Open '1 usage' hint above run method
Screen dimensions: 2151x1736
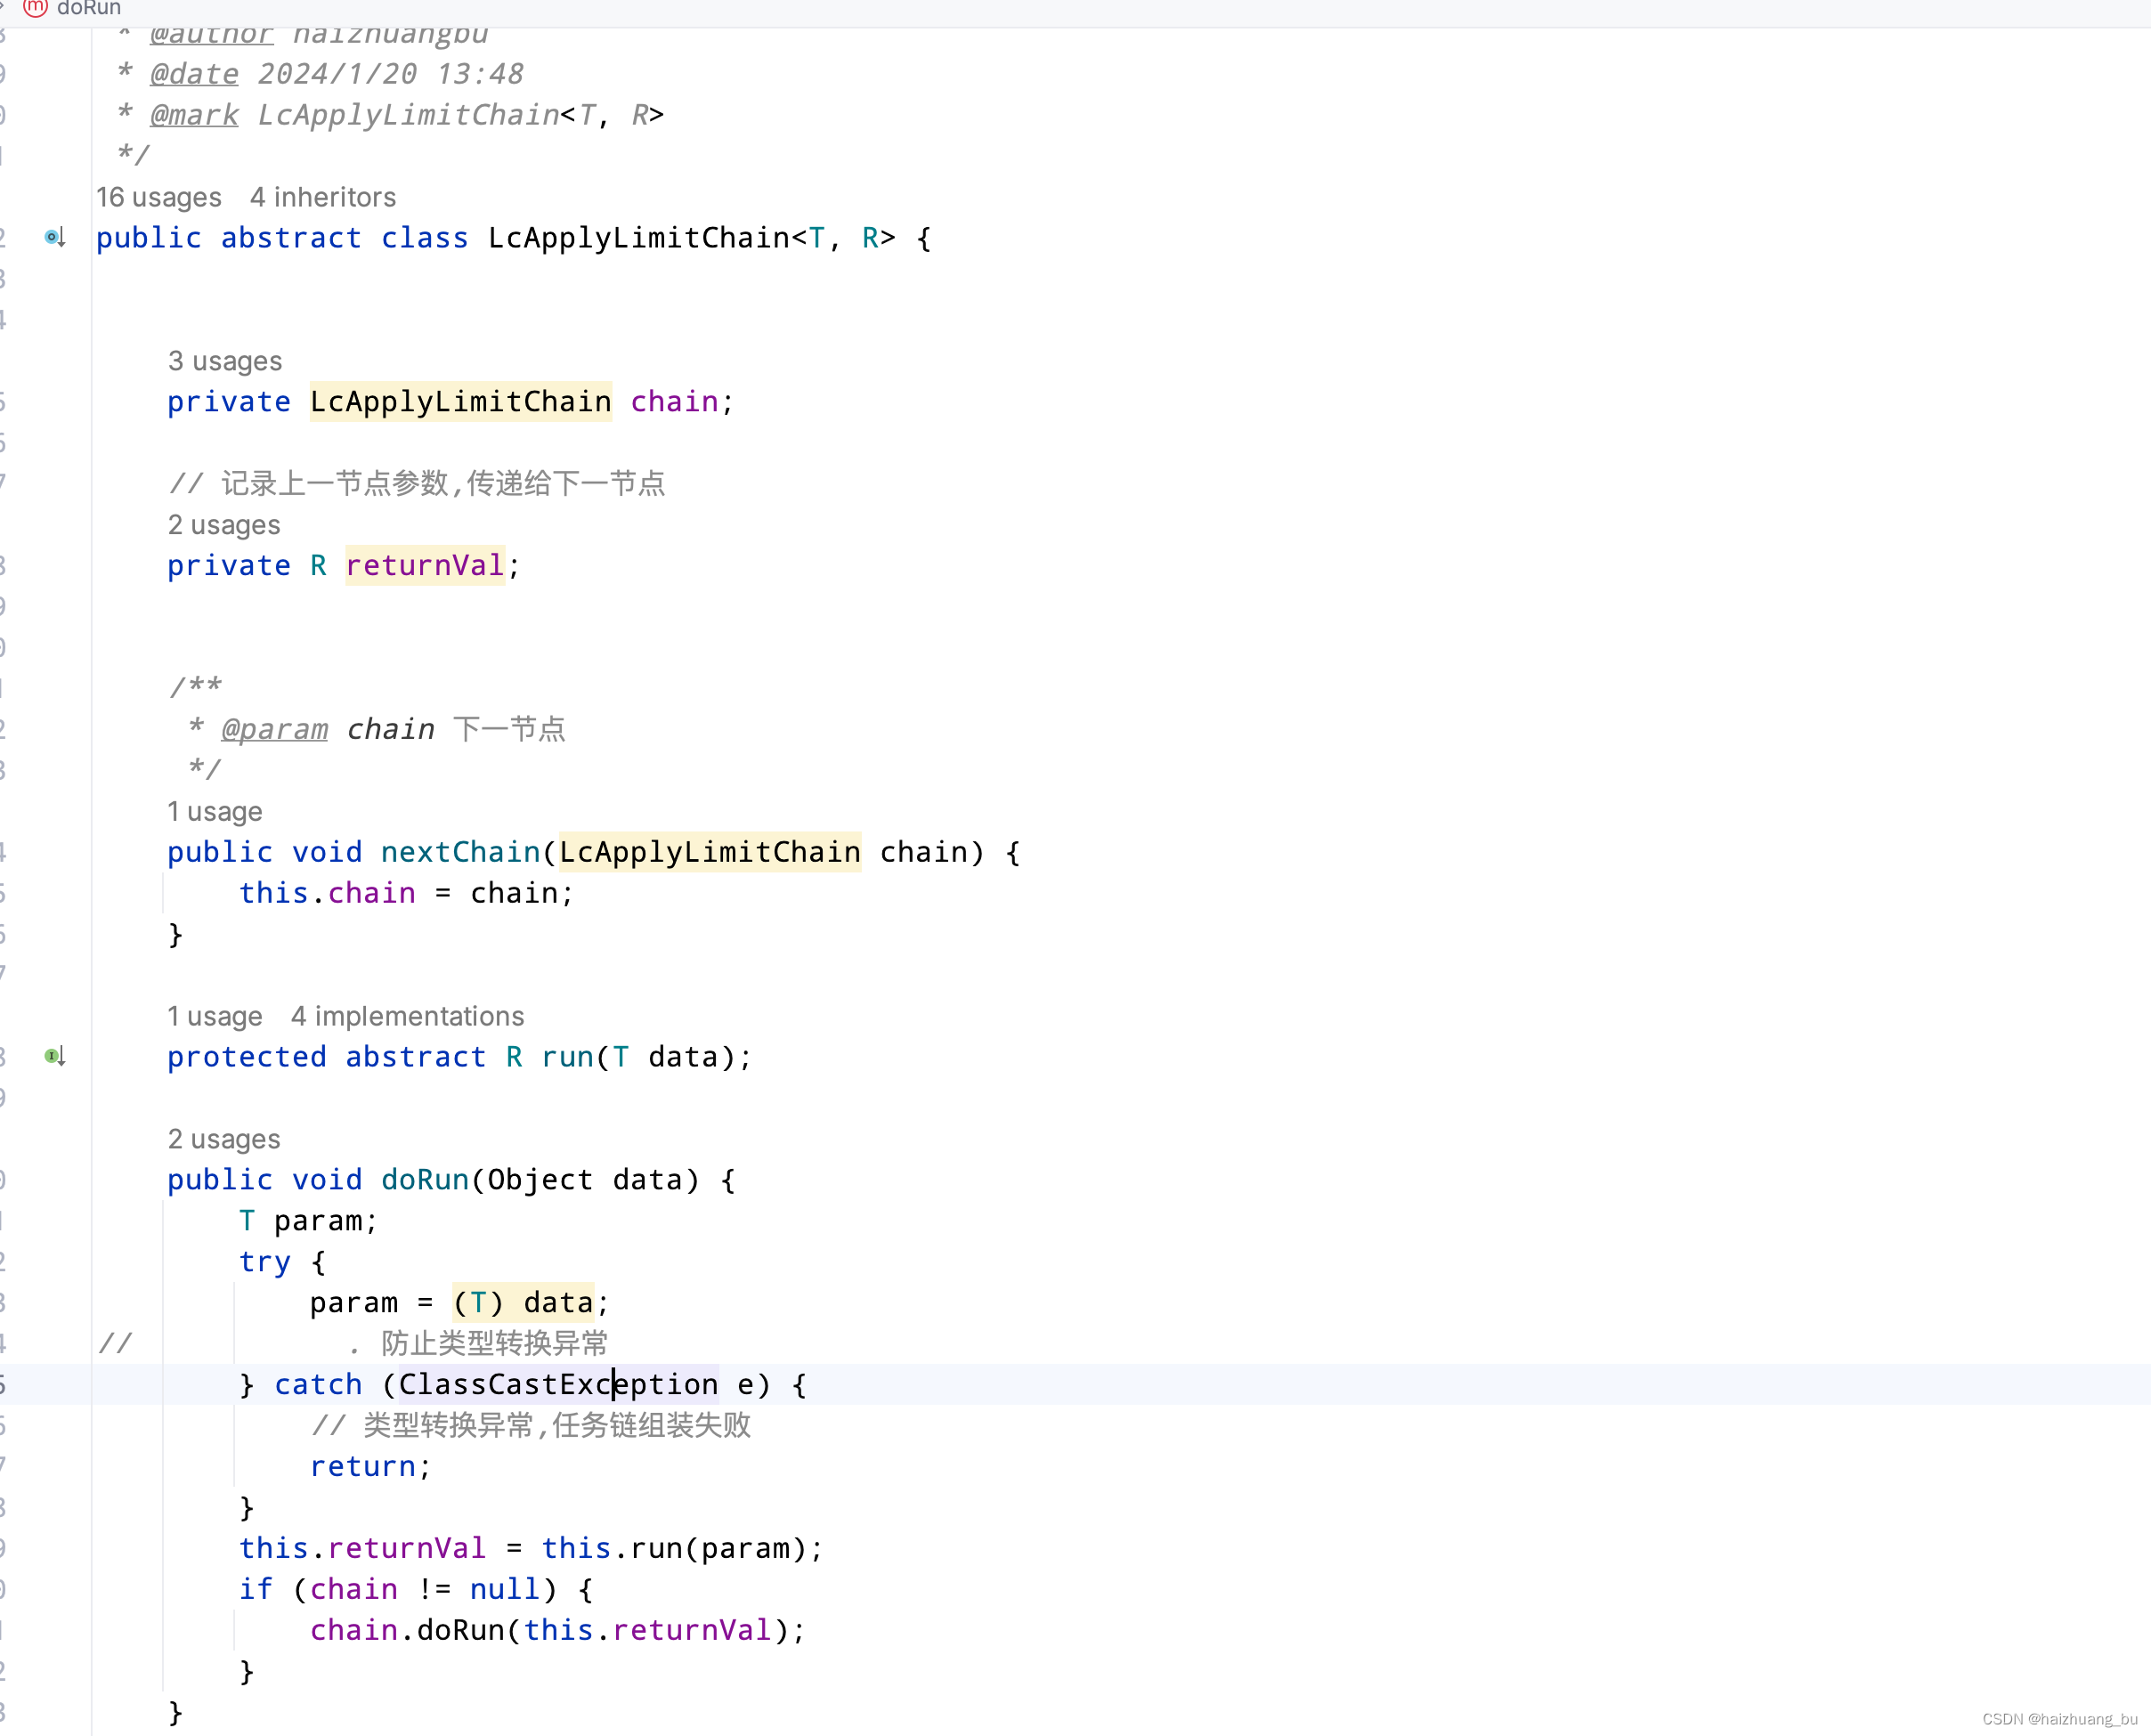(x=215, y=1016)
